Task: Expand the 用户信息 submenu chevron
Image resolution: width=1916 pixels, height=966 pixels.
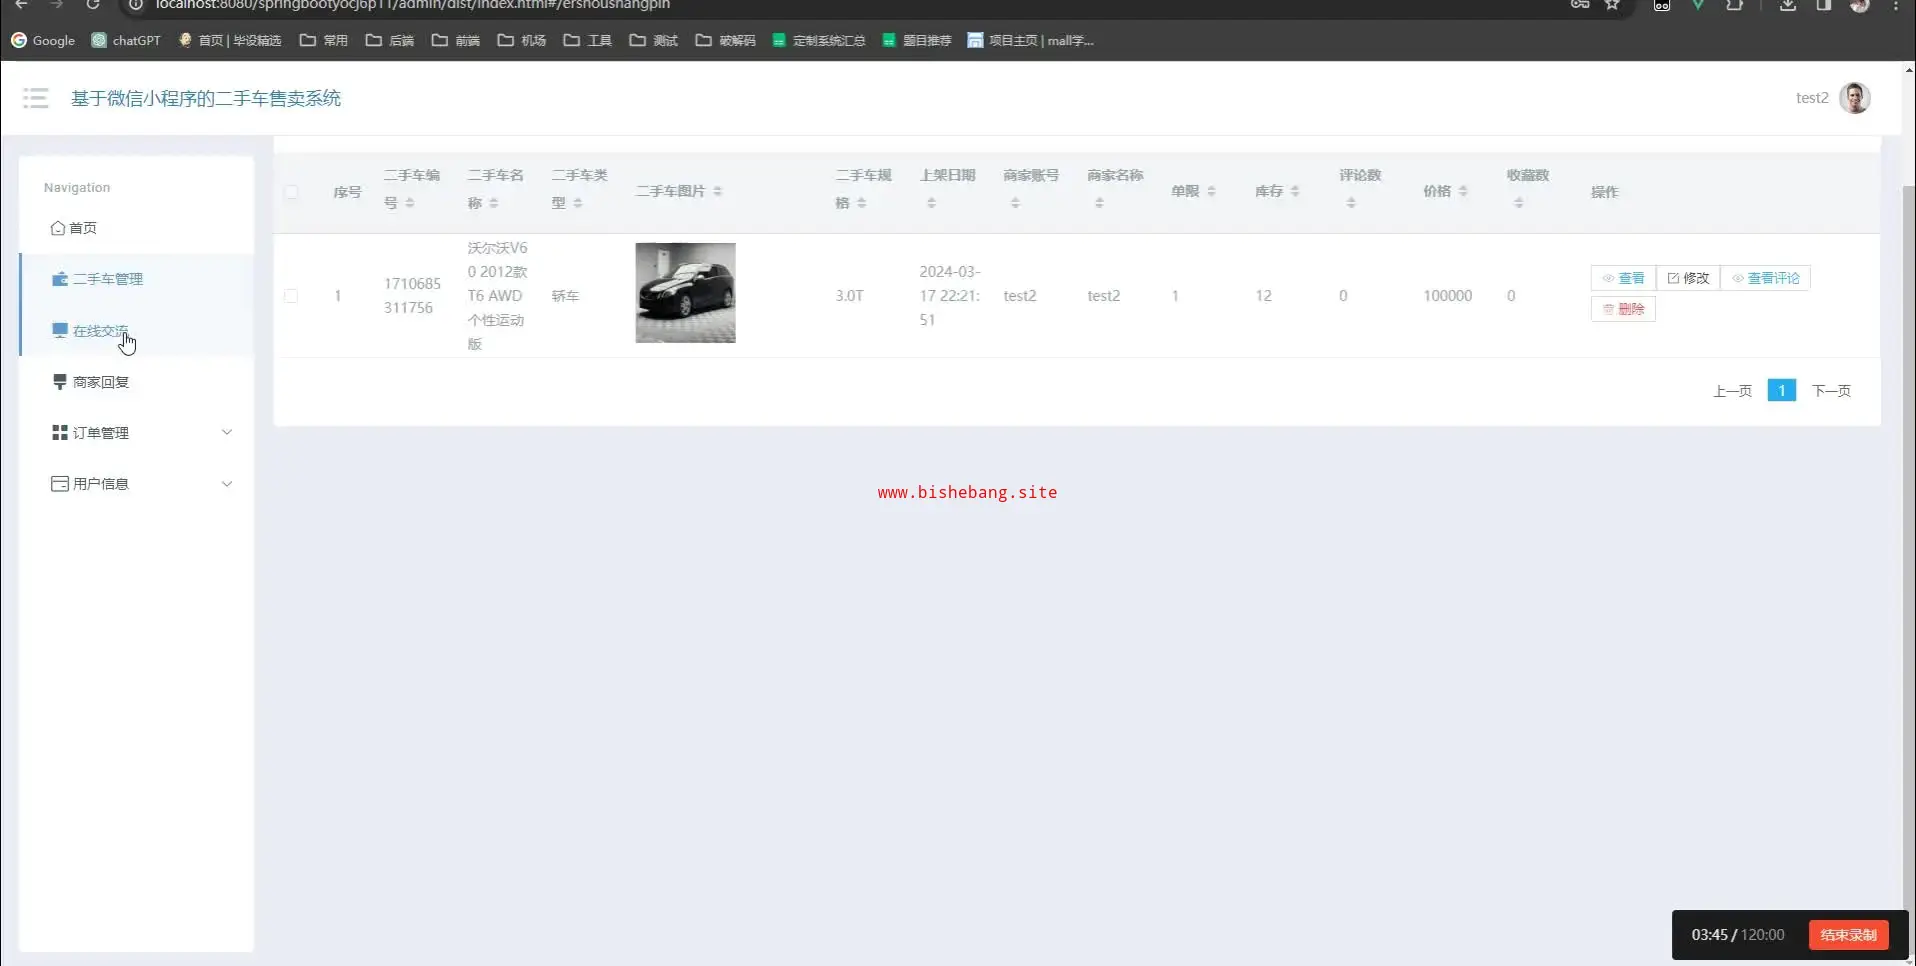Action: click(227, 484)
